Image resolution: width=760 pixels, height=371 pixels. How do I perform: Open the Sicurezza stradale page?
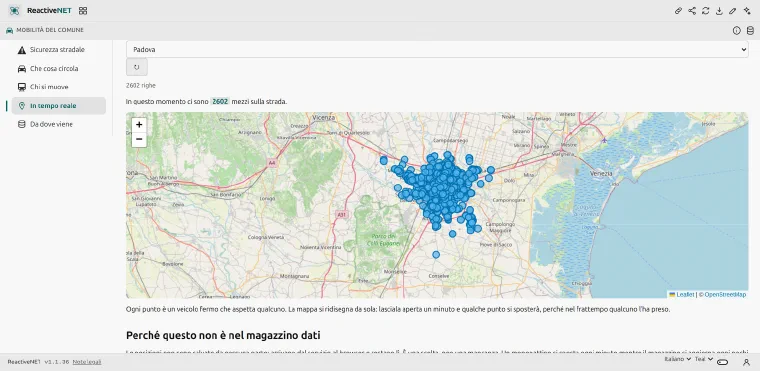(x=59, y=50)
